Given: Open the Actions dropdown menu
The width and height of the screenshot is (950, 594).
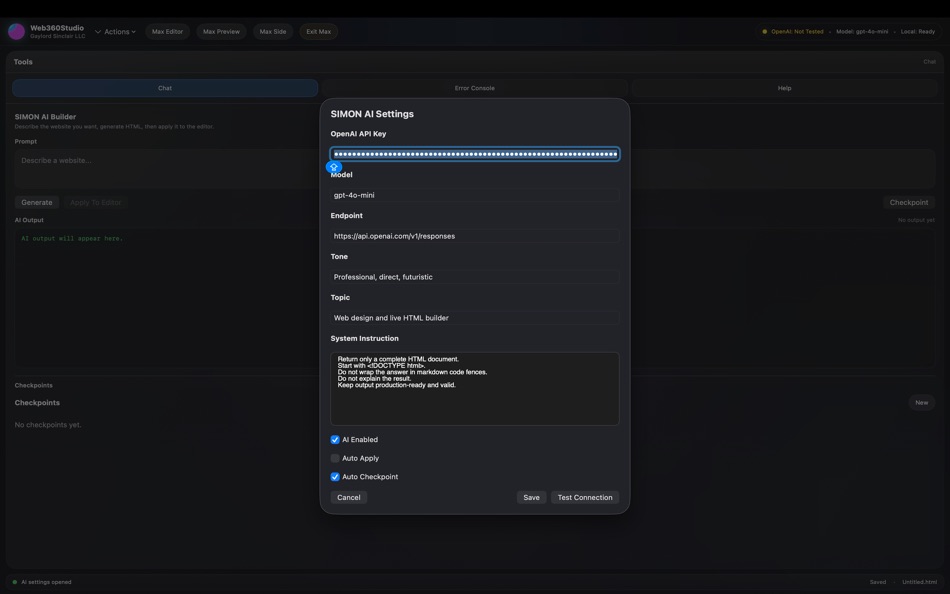Looking at the screenshot, I should tap(118, 31).
